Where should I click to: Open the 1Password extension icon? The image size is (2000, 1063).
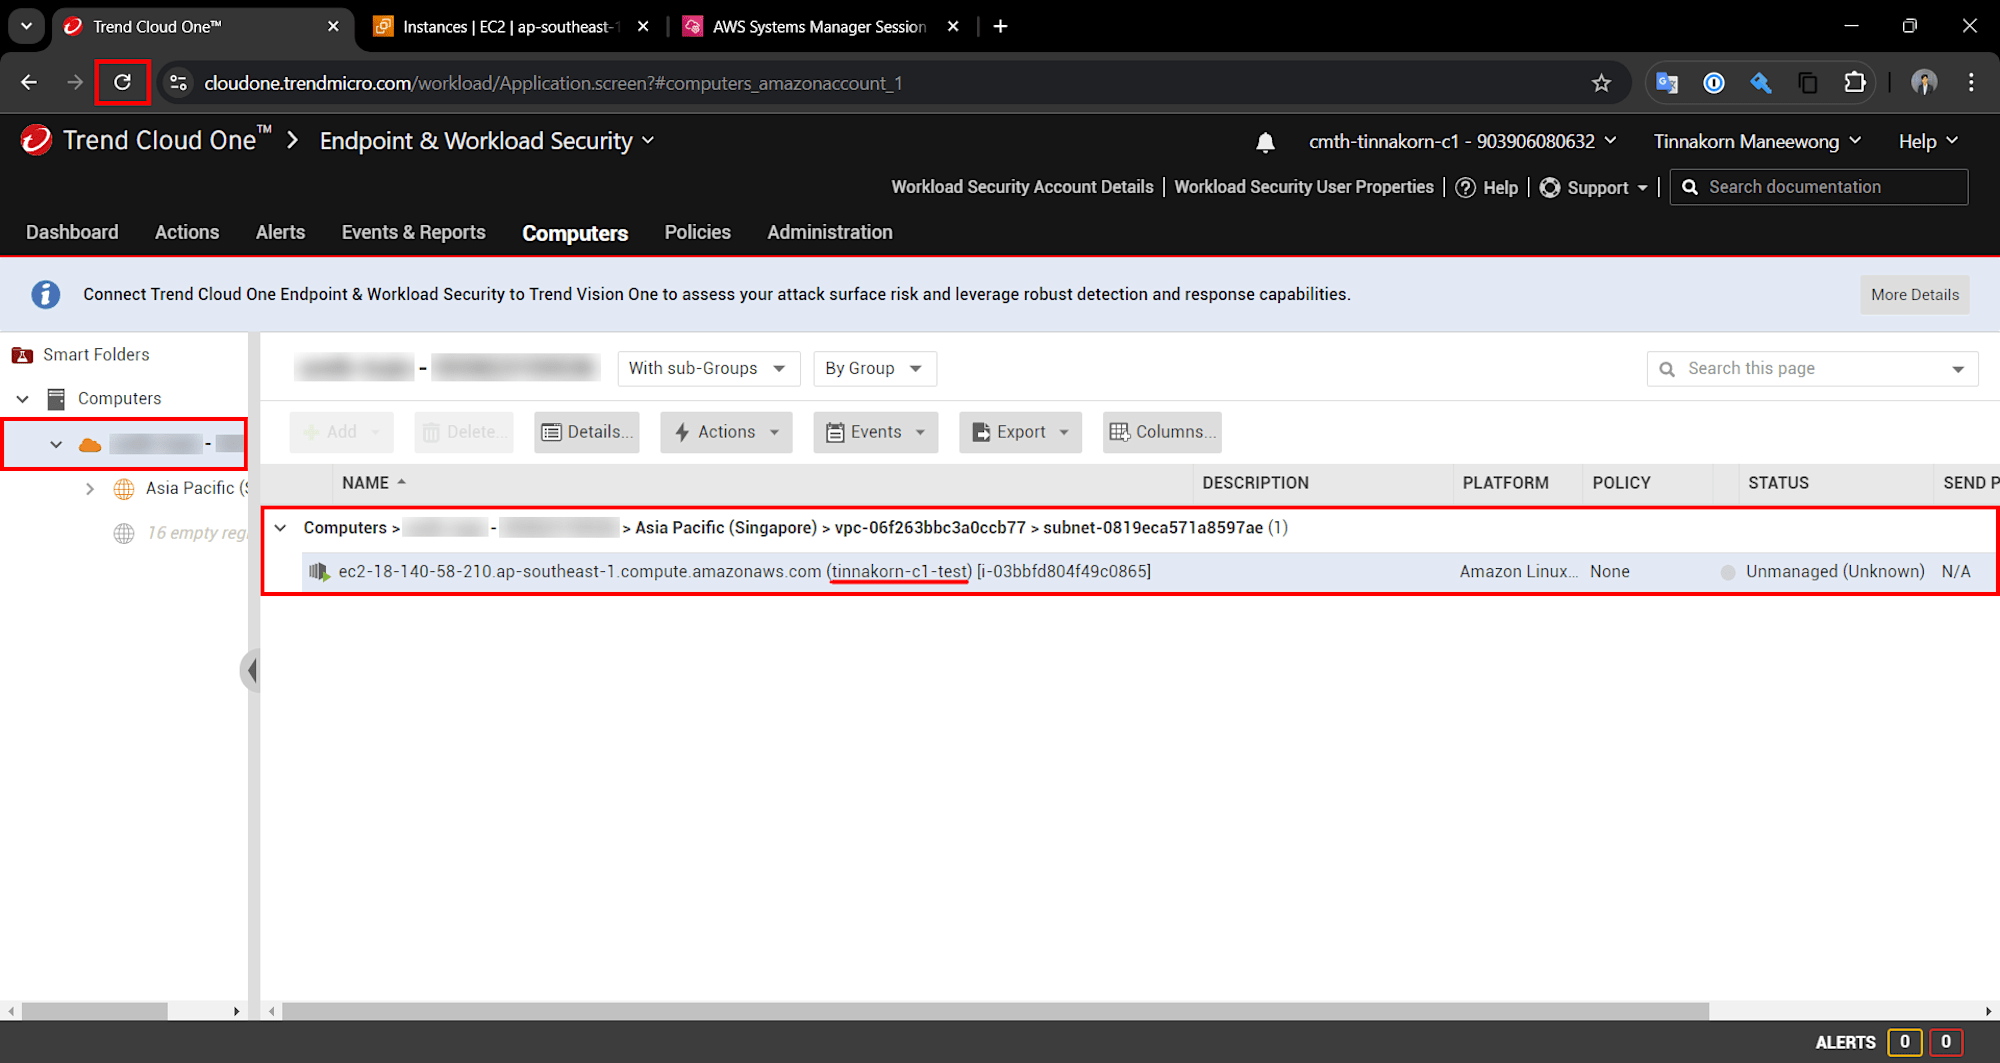(x=1713, y=83)
